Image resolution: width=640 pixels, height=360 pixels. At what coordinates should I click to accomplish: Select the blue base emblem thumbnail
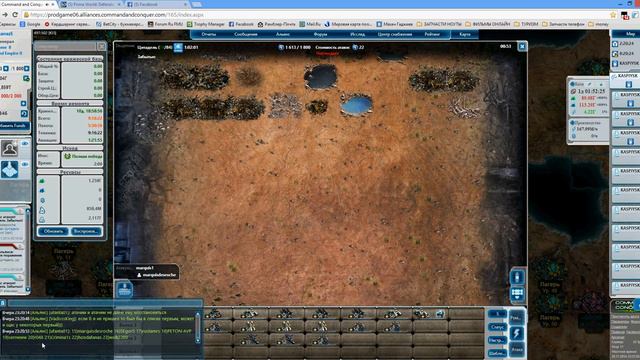point(9,169)
